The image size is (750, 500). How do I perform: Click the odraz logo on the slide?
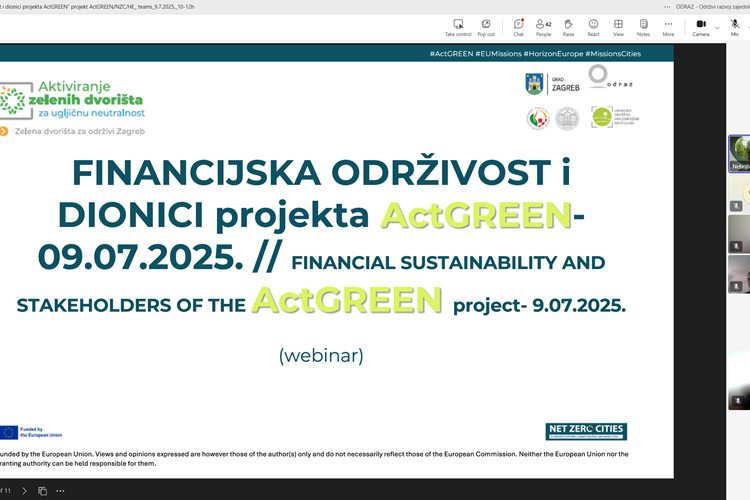pyautogui.click(x=610, y=78)
